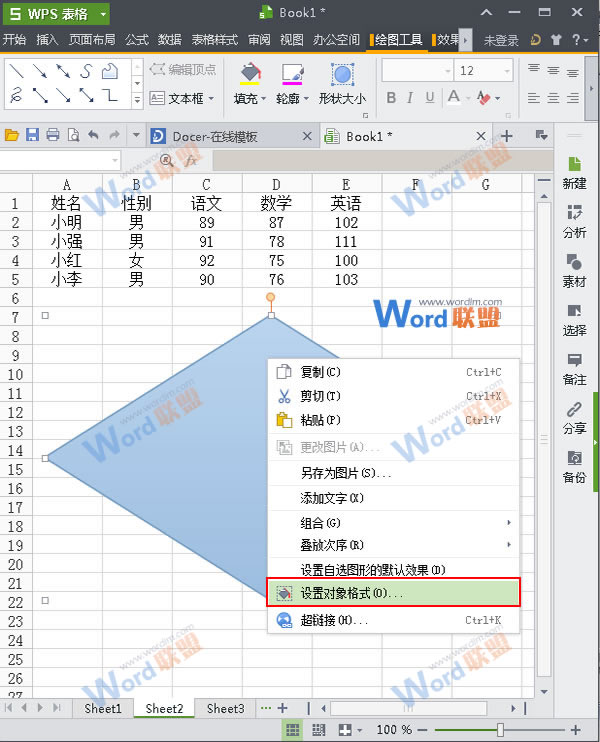Click 未登录 to sign in
The width and height of the screenshot is (600, 742).
click(501, 40)
